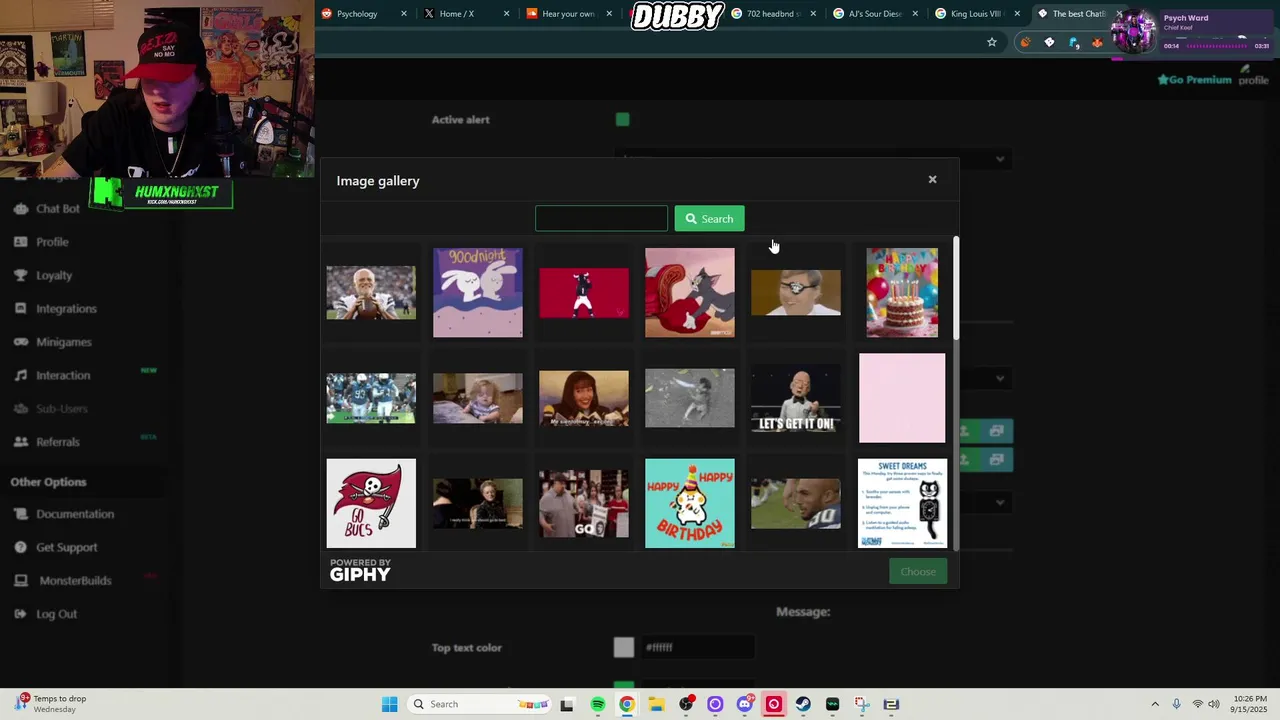Open Profile in the sidebar

[52, 242]
